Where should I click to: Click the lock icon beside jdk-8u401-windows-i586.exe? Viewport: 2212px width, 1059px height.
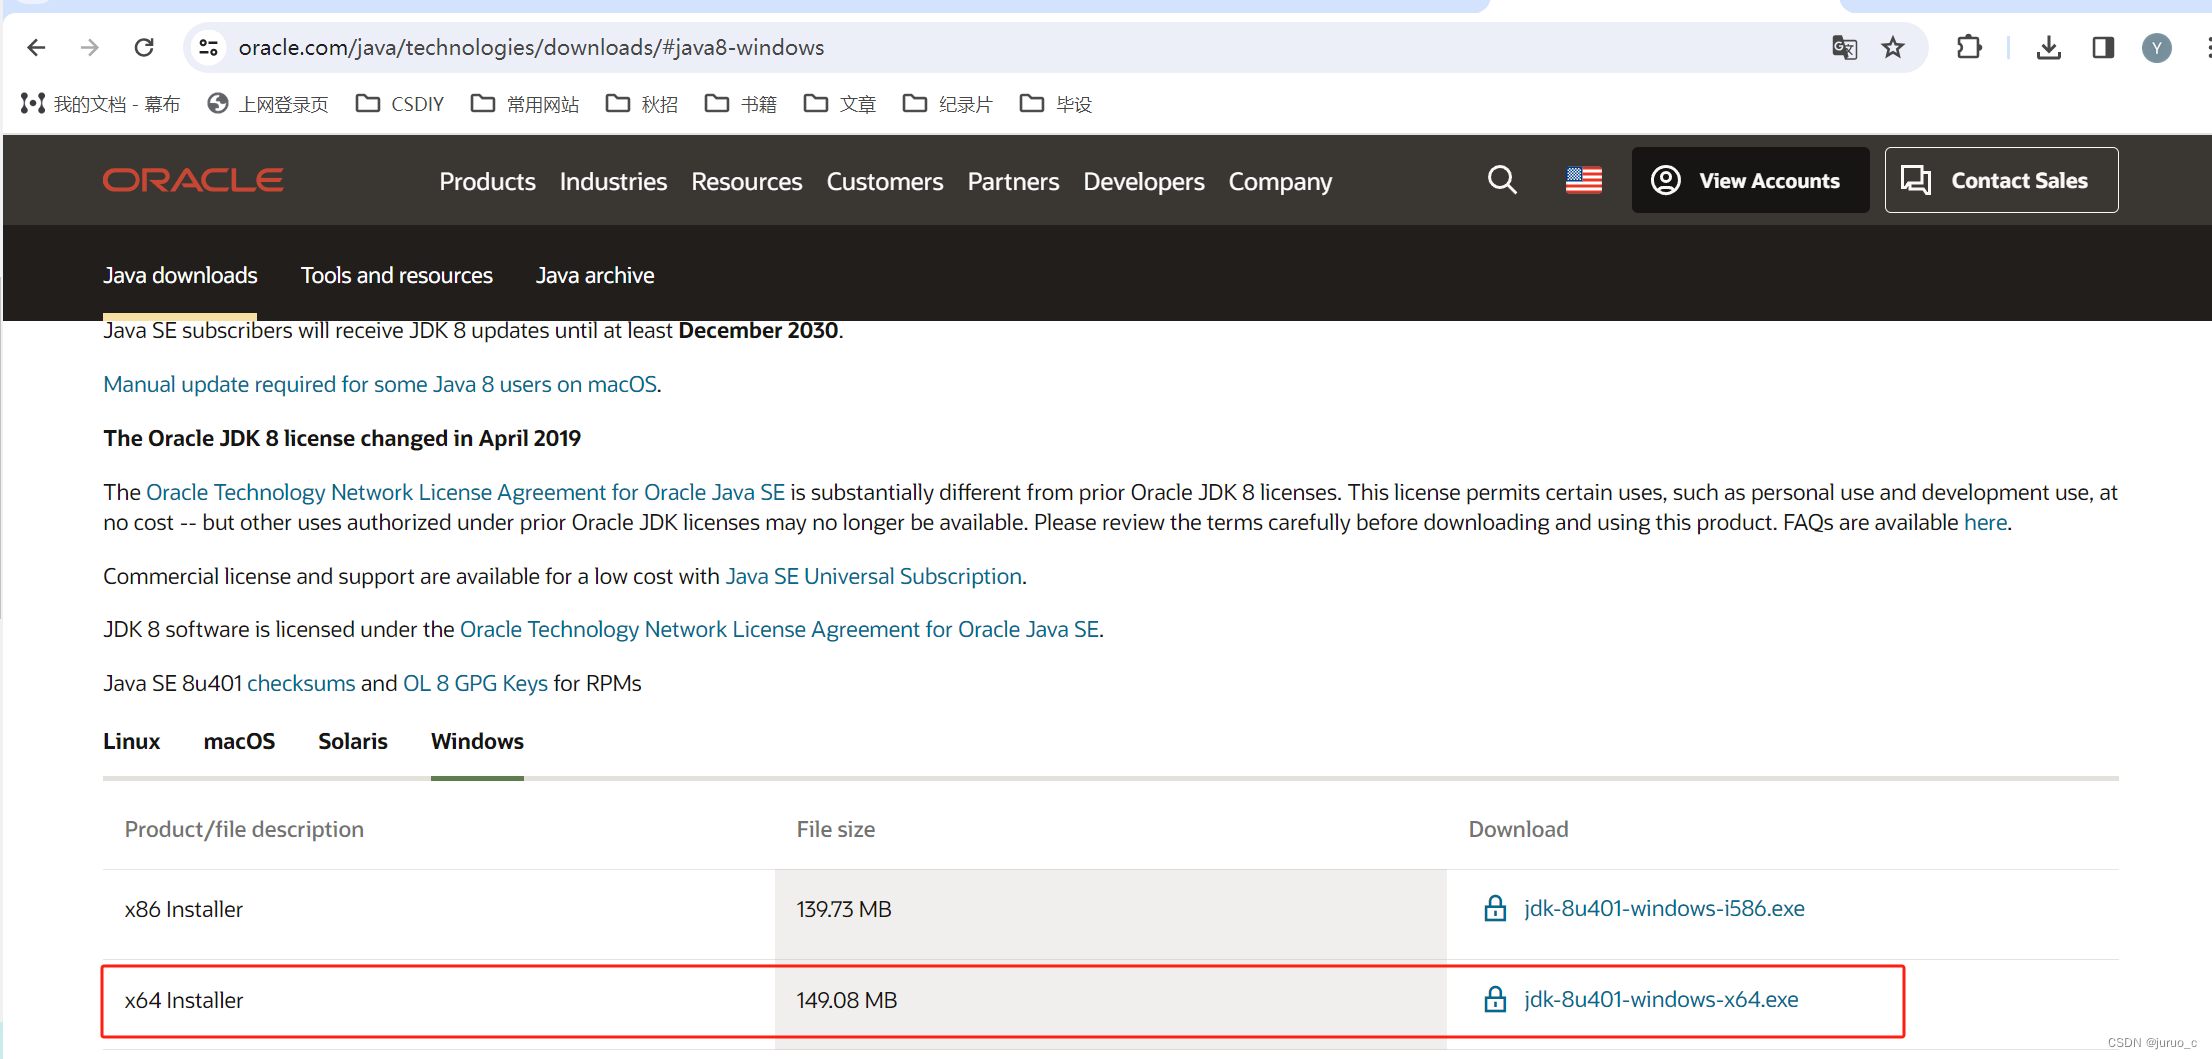click(x=1495, y=908)
